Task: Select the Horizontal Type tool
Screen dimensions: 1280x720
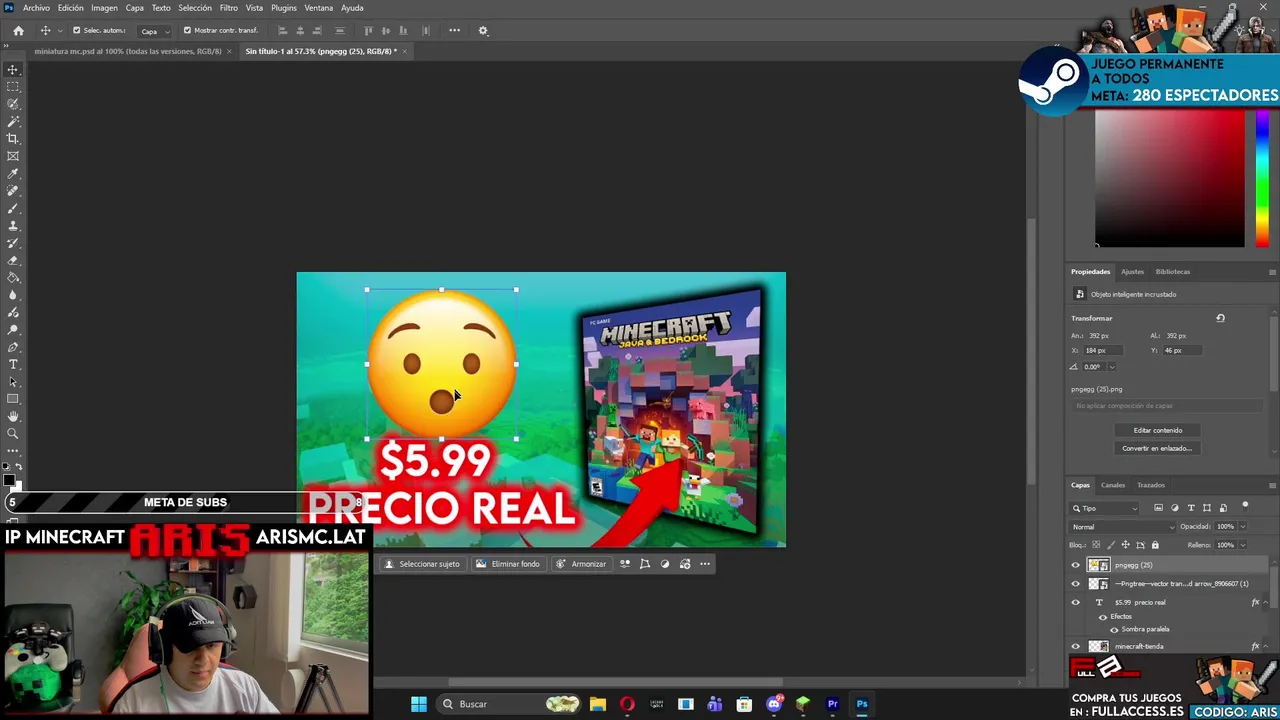Action: 13,364
